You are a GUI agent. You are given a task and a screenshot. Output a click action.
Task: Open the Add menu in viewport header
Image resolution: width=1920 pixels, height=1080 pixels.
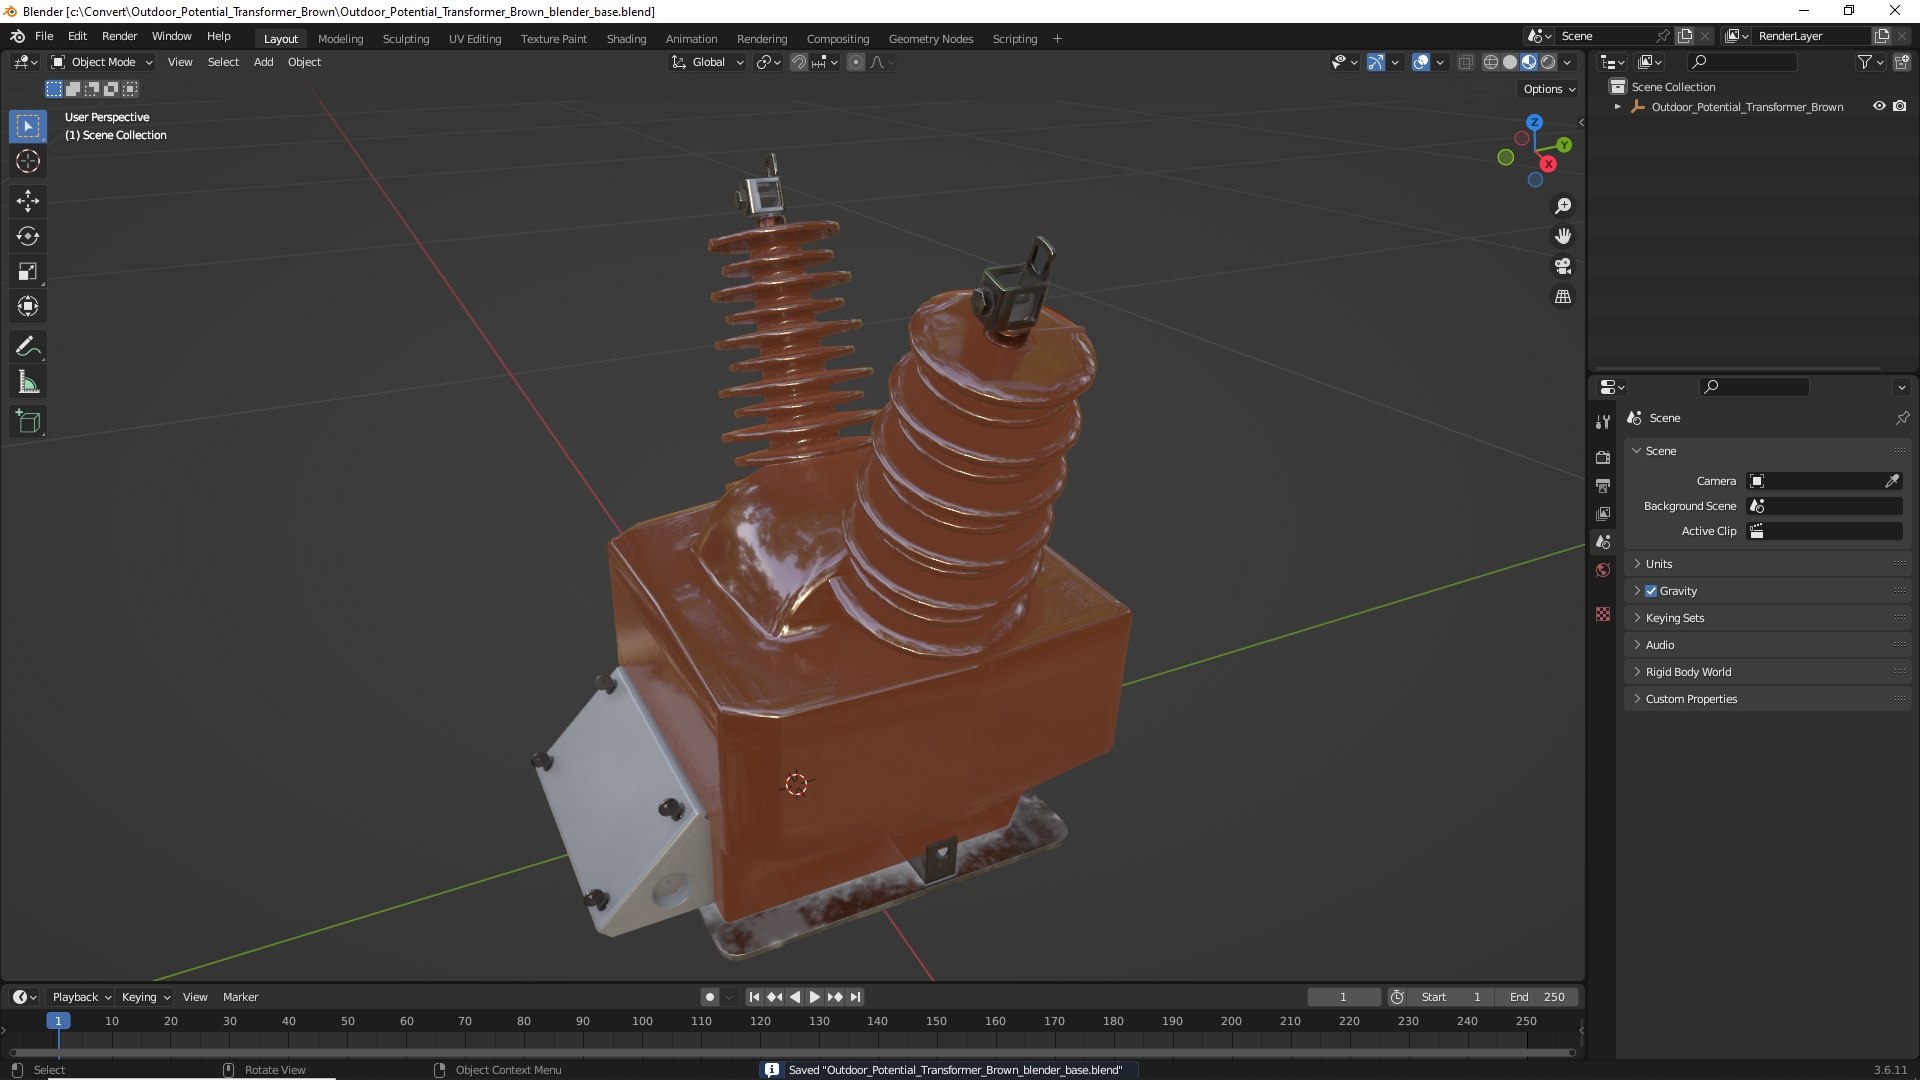click(x=263, y=62)
